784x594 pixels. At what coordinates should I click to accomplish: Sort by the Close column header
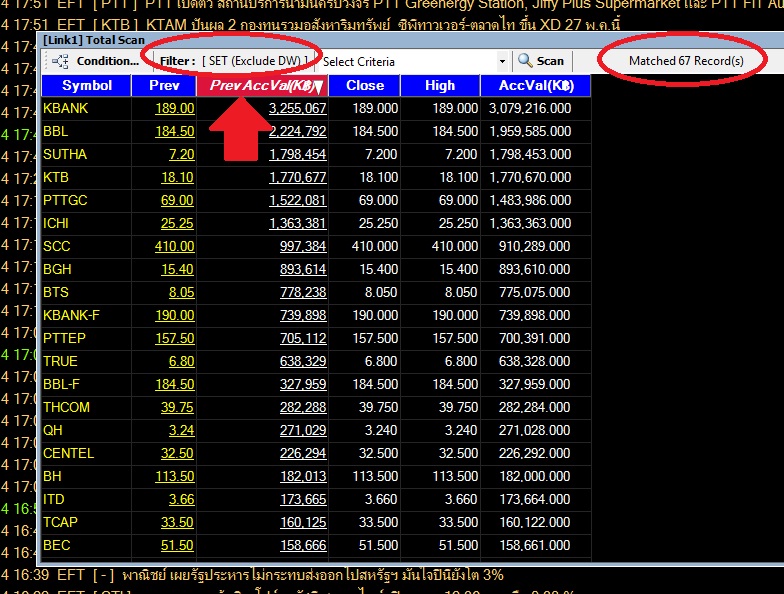(x=364, y=86)
